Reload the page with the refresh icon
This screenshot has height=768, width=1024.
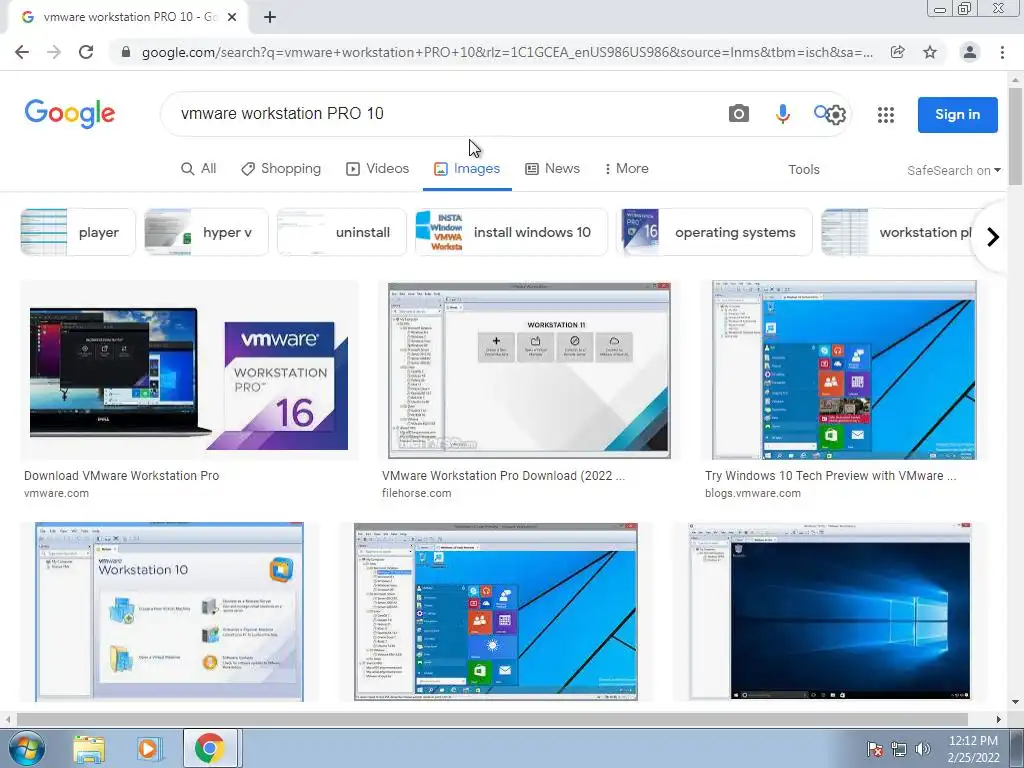86,52
